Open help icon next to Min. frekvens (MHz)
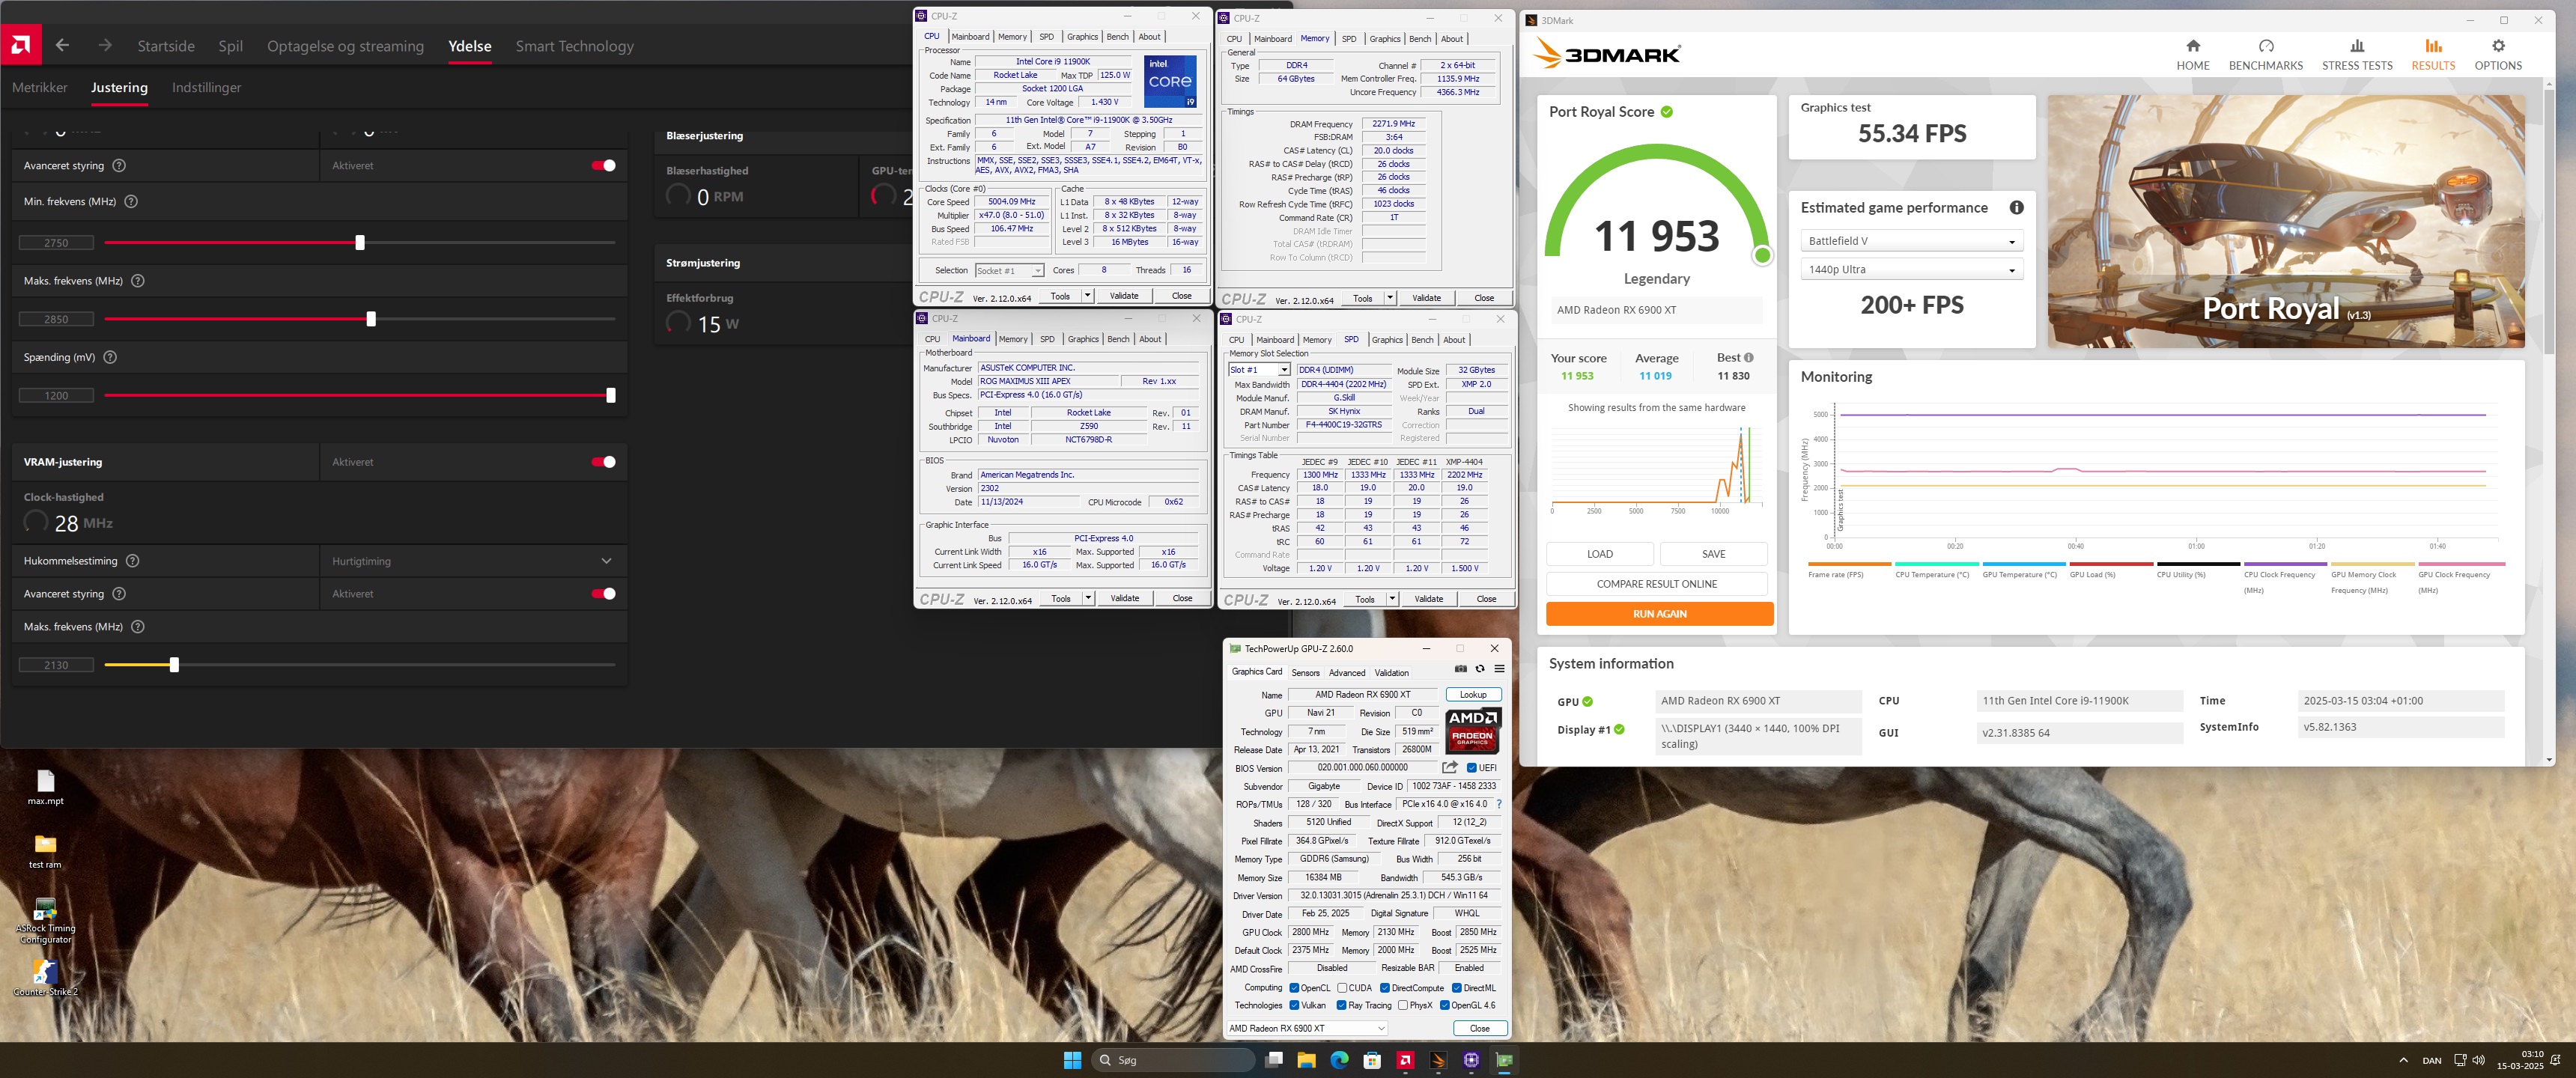 coord(131,201)
